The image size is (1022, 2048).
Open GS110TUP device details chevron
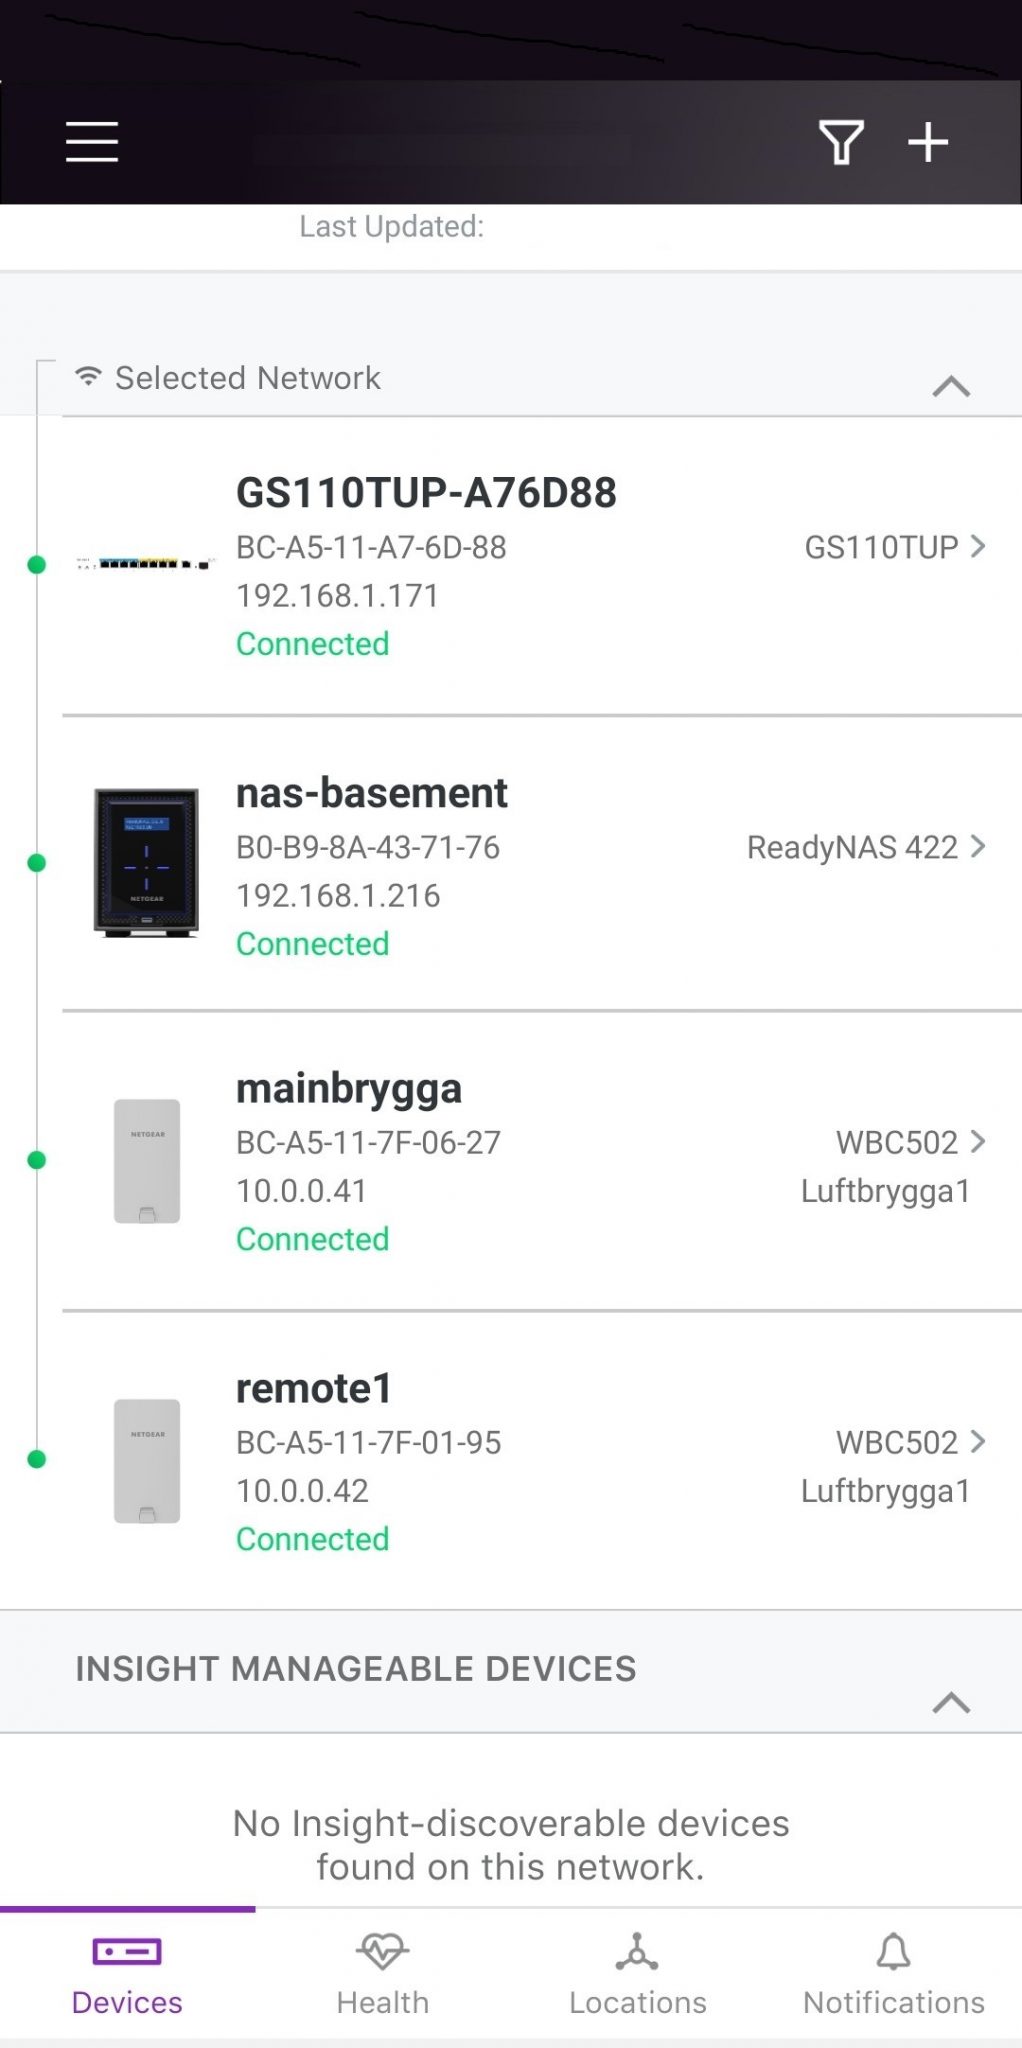[x=978, y=546]
